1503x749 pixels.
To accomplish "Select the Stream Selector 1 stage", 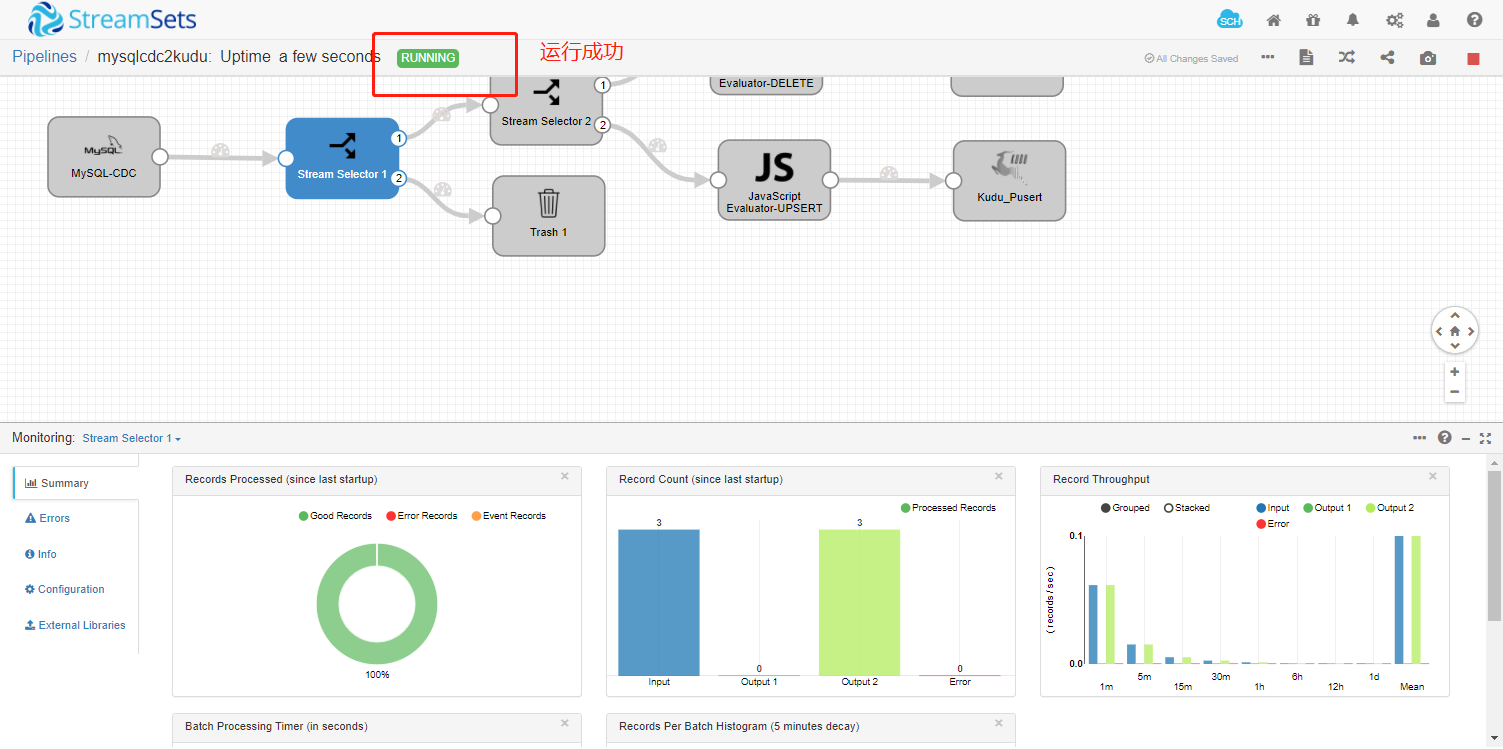I will click(342, 158).
